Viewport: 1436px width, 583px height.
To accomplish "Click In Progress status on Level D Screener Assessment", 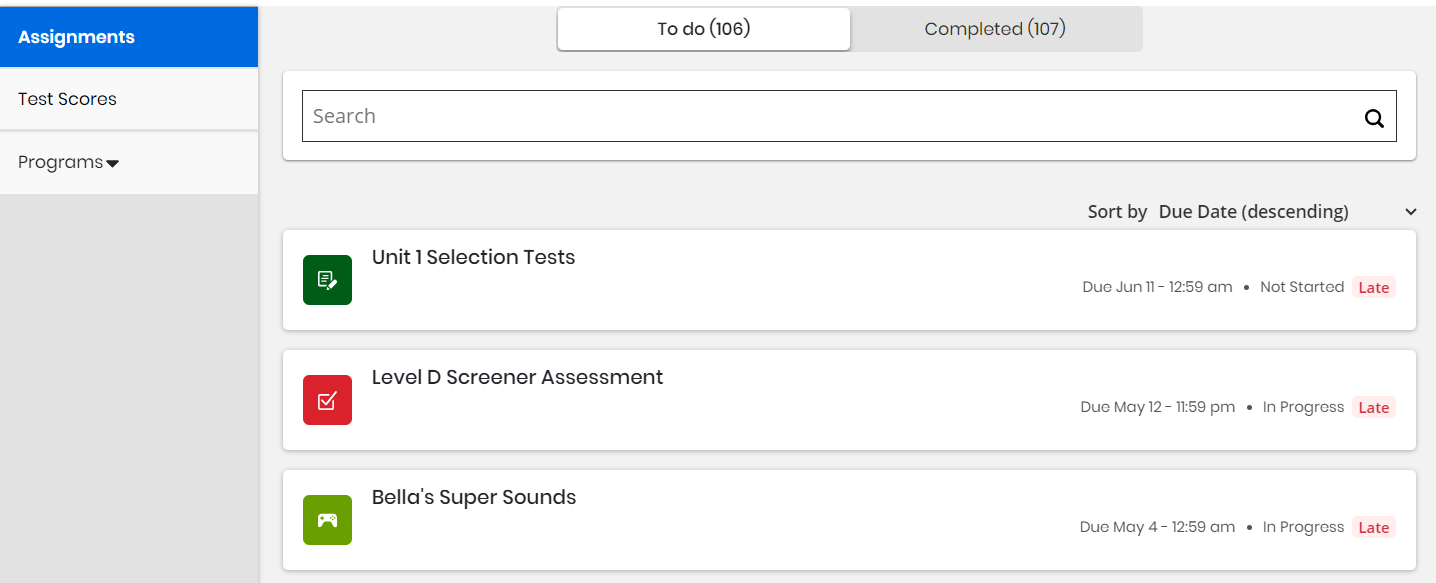I will 1303,407.
